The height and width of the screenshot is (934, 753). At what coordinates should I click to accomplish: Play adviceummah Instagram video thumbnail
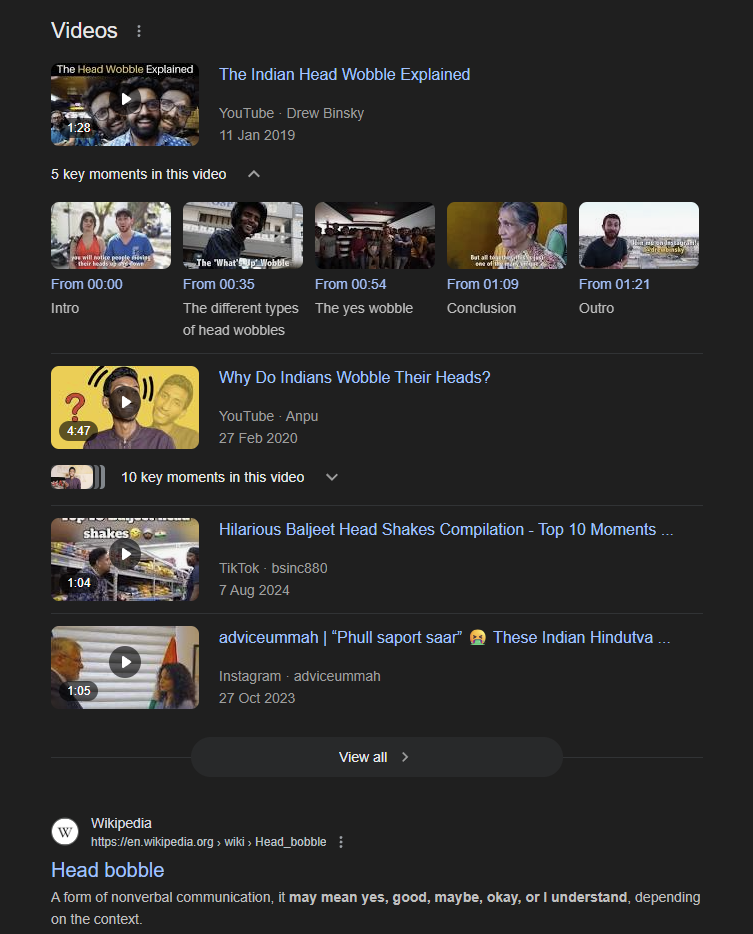click(125, 667)
